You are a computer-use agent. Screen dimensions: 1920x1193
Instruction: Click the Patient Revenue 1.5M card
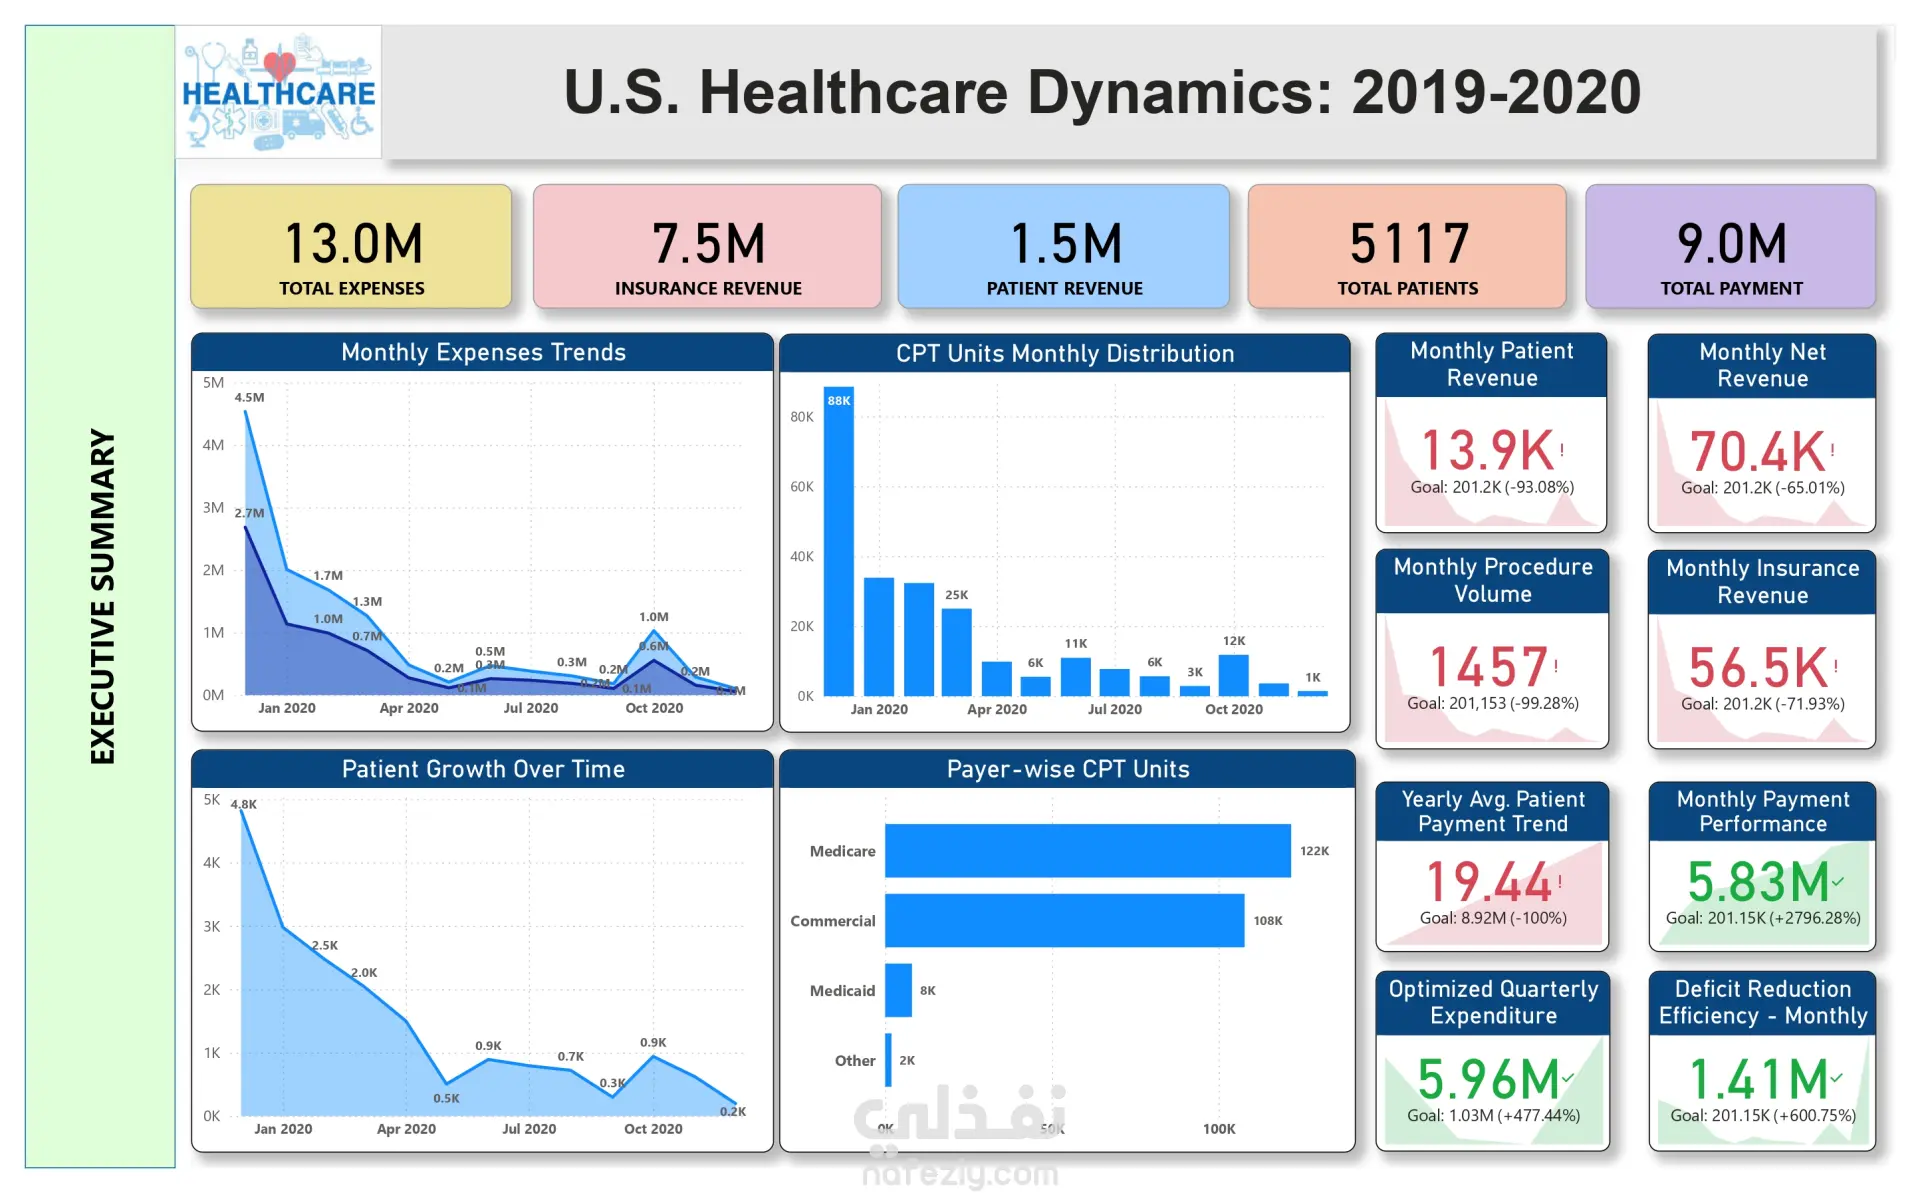tap(1064, 247)
